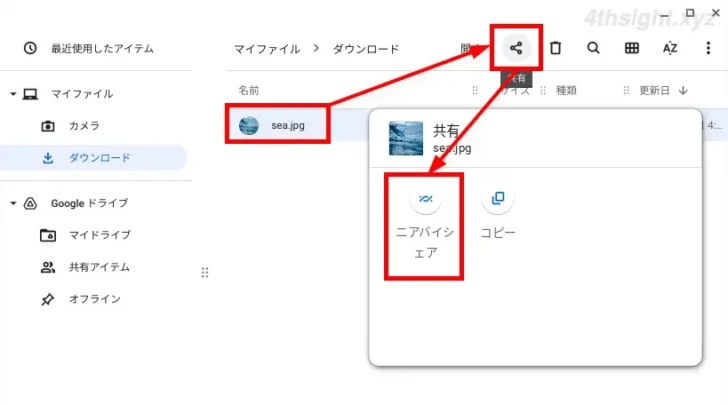Click マイファイル in the breadcrumb

point(267,49)
